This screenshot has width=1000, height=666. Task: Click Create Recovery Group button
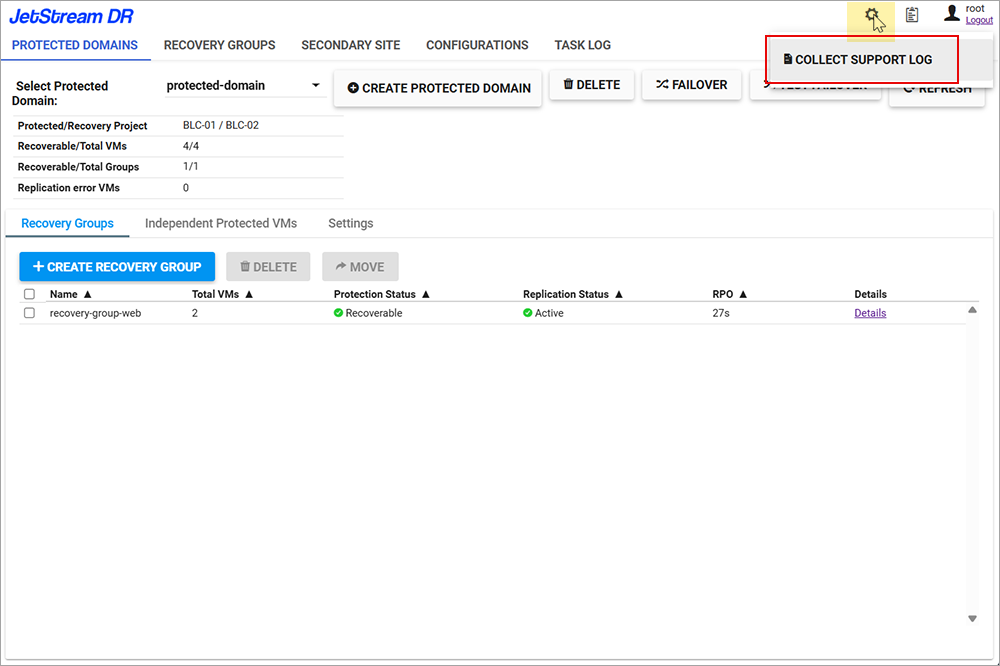[117, 267]
